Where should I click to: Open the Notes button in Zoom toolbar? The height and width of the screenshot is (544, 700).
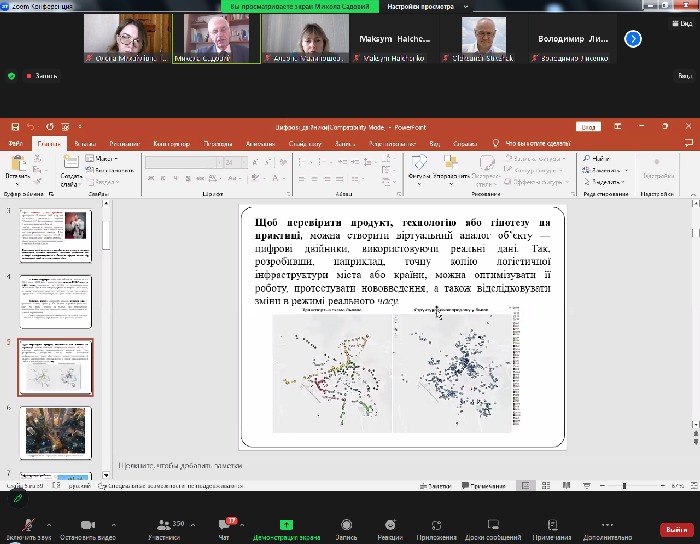tap(553, 525)
